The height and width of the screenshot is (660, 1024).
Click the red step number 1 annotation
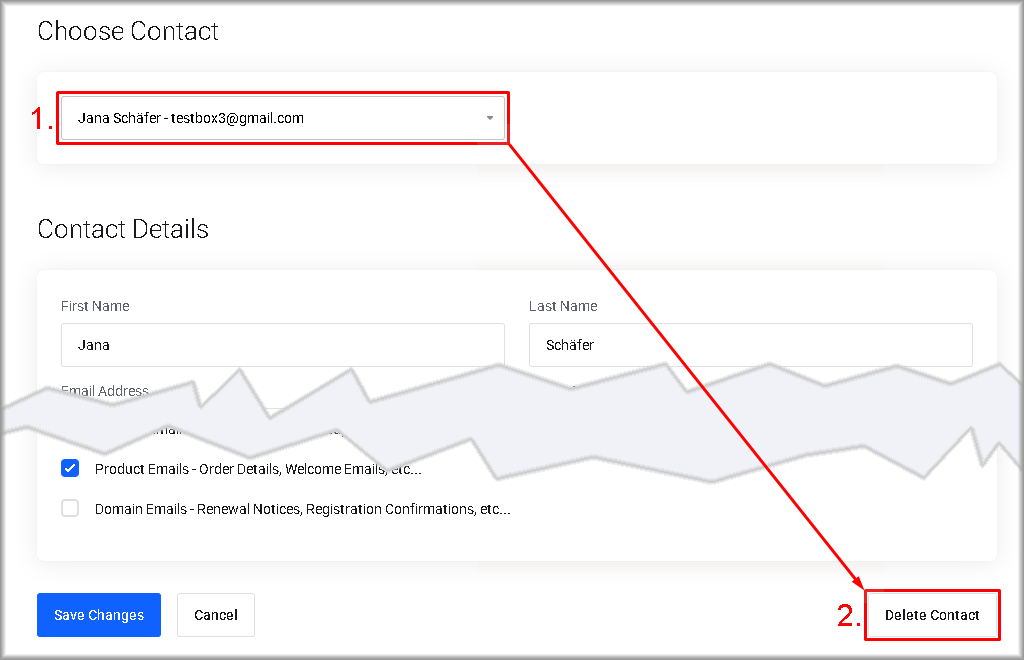pyautogui.click(x=41, y=119)
